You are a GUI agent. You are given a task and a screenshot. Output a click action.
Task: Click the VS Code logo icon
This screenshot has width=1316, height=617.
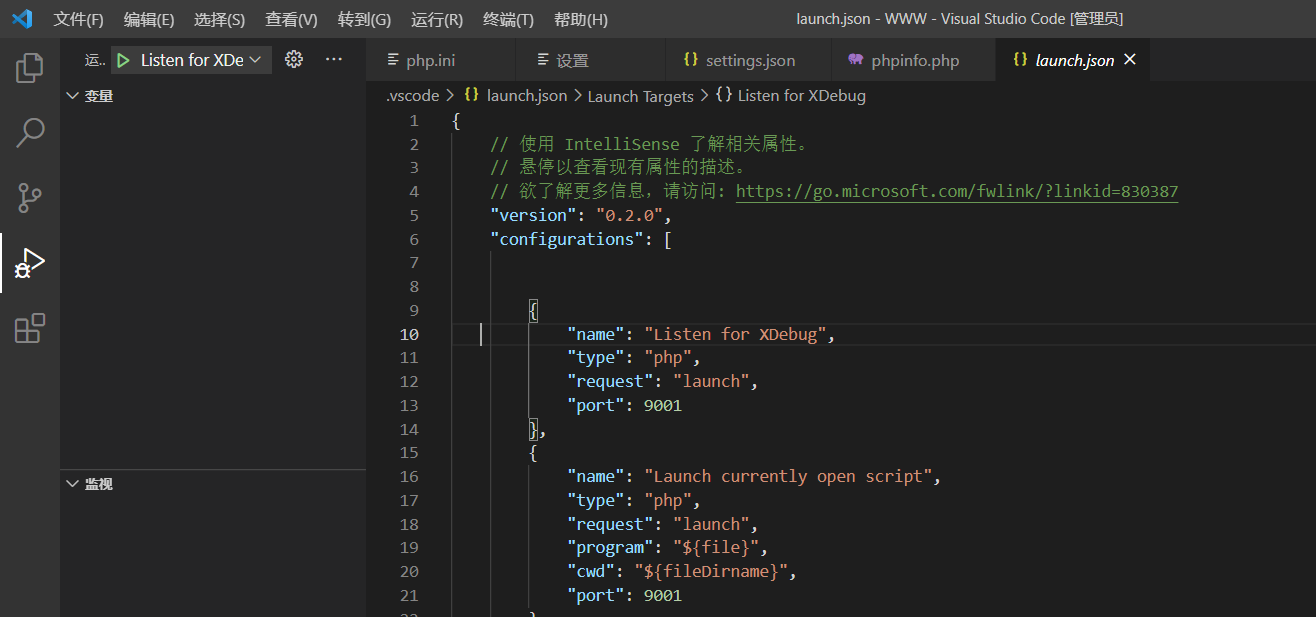point(22,19)
